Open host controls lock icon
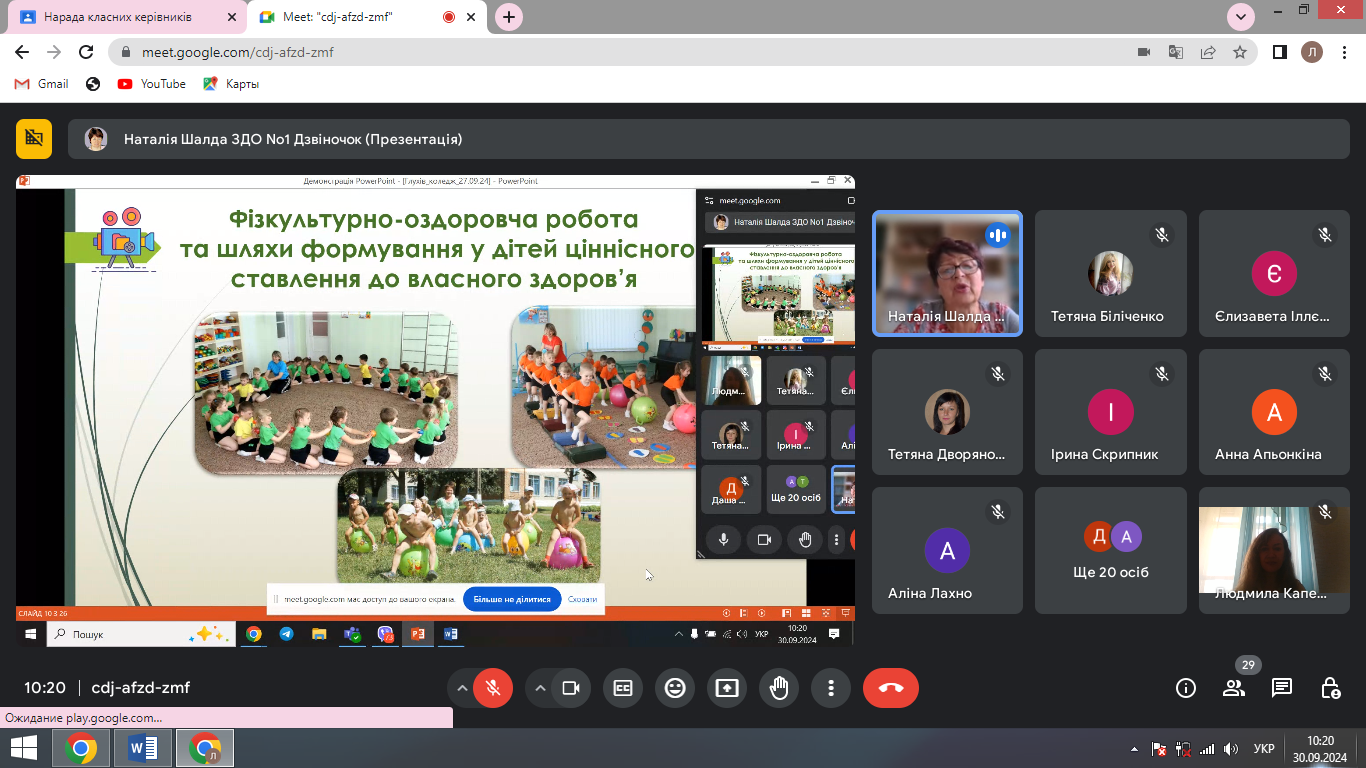Image resolution: width=1366 pixels, height=768 pixels. tap(1330, 688)
